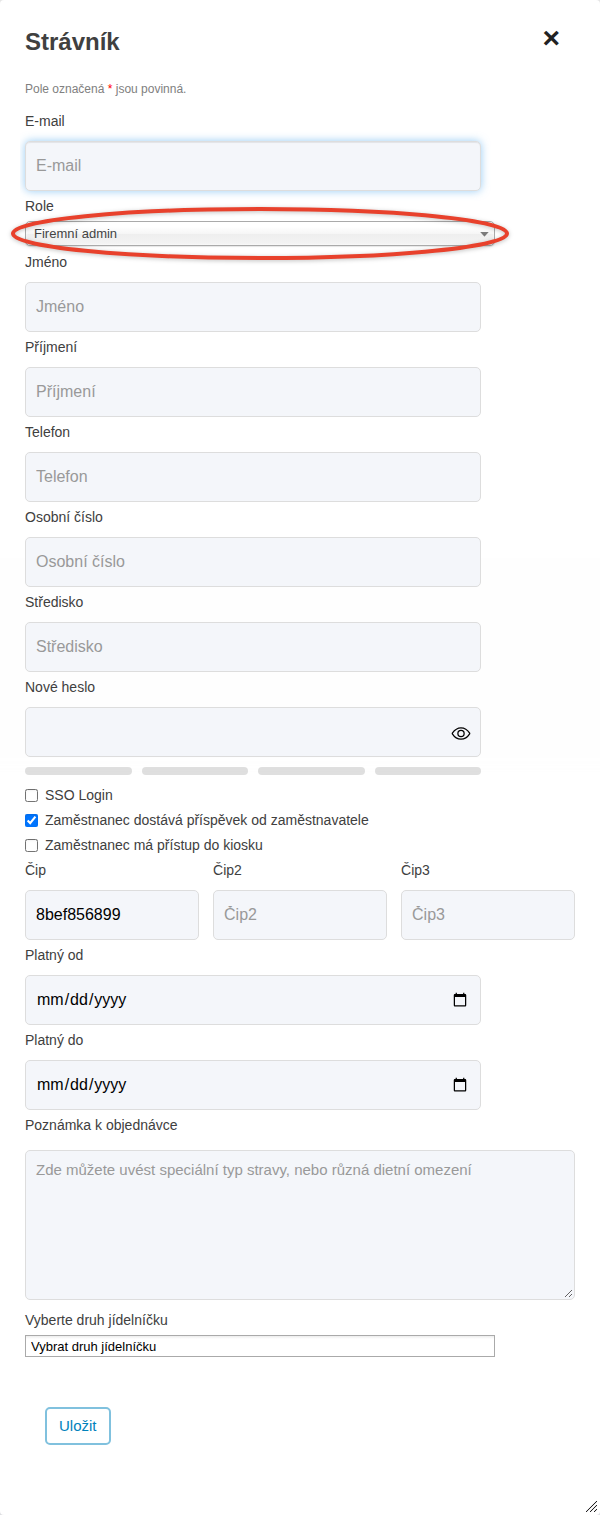Open calendar picker for Platný od
The height and width of the screenshot is (1515, 600).
460,1000
